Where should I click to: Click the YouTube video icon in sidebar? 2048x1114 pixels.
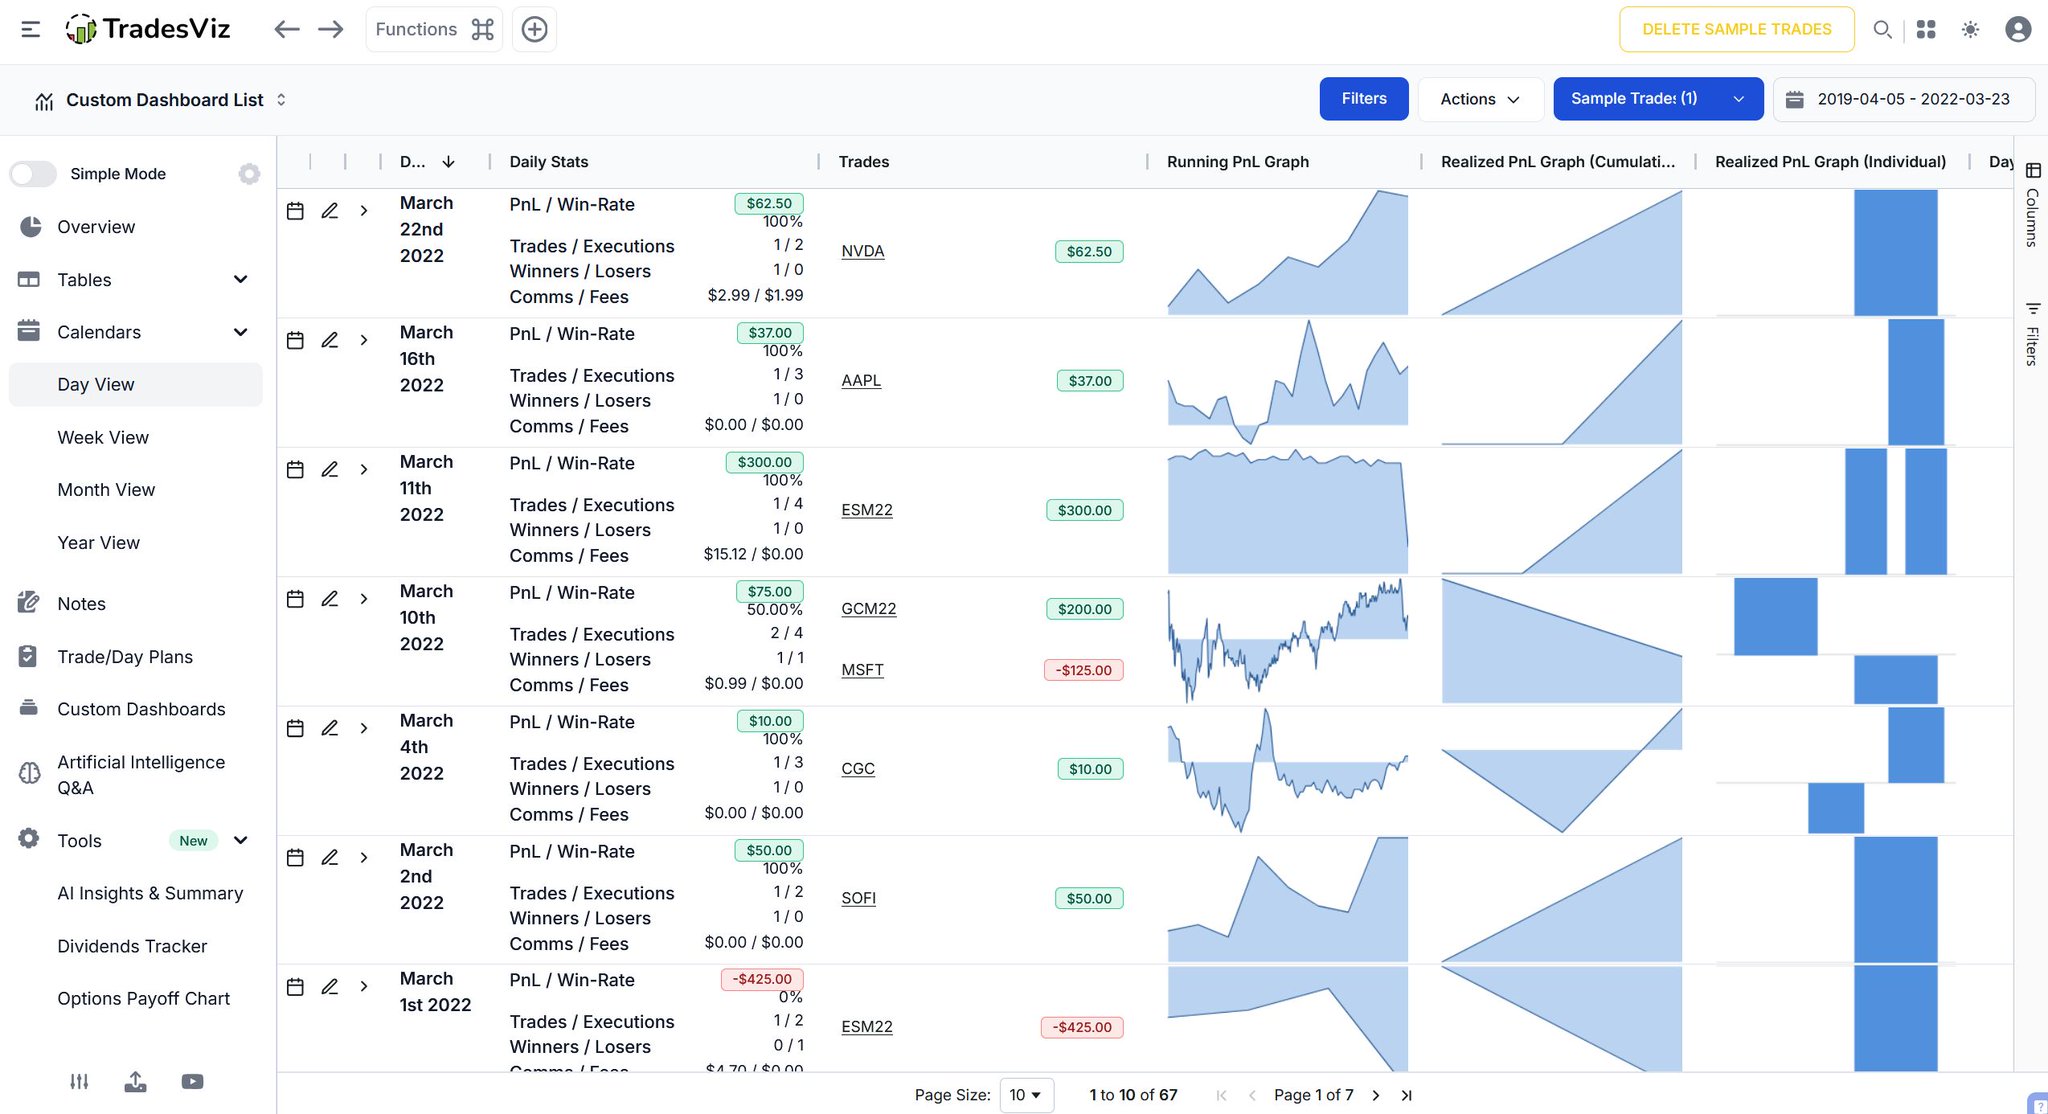tap(192, 1081)
